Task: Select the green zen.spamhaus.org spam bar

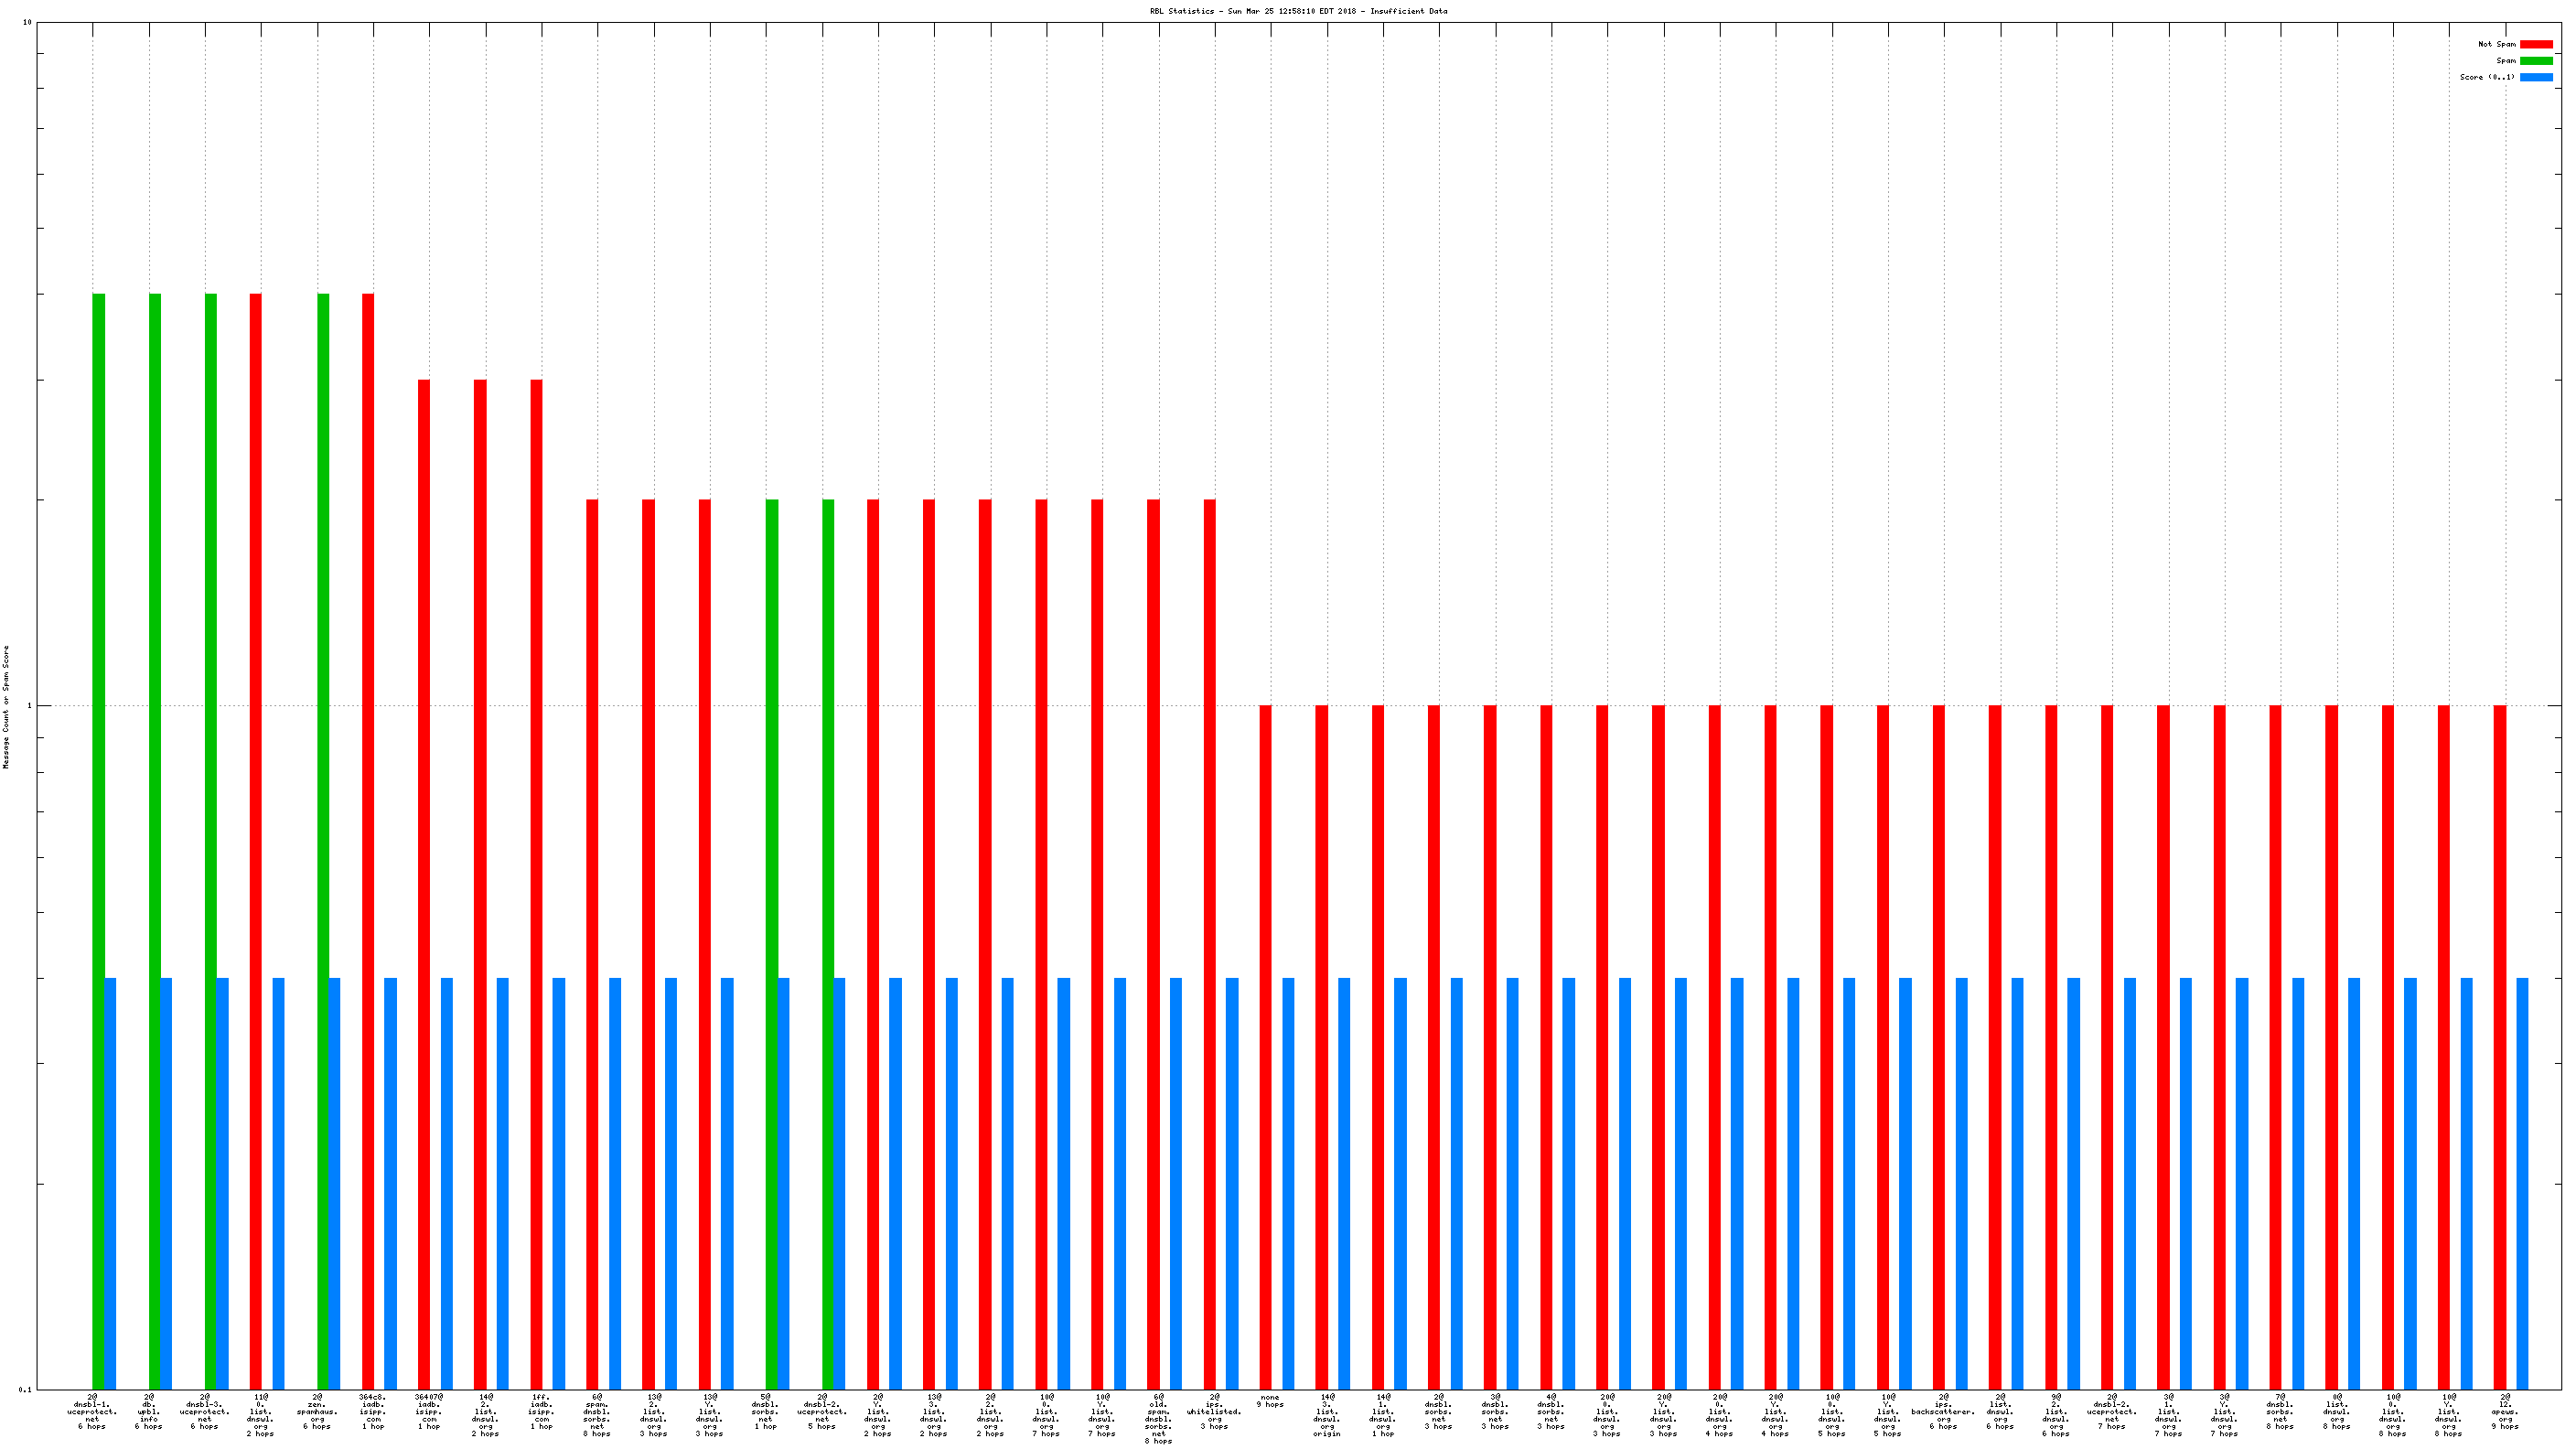Action: click(322, 840)
